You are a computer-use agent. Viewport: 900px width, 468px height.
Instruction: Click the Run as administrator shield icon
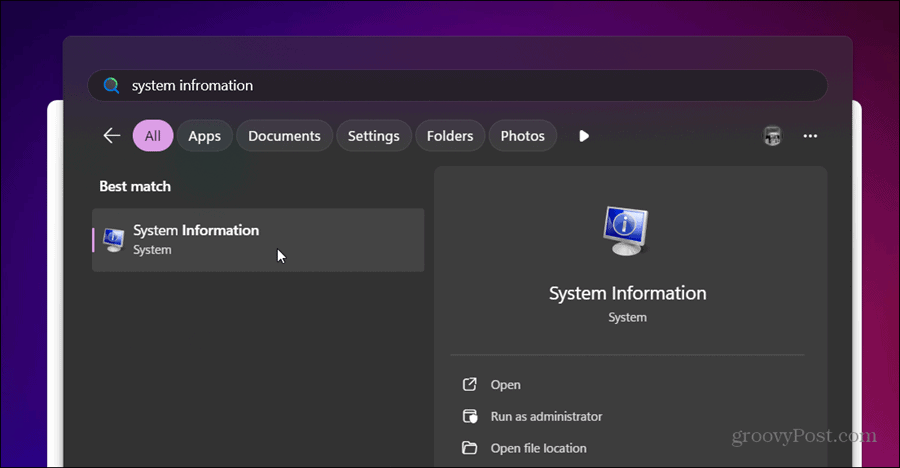(470, 416)
